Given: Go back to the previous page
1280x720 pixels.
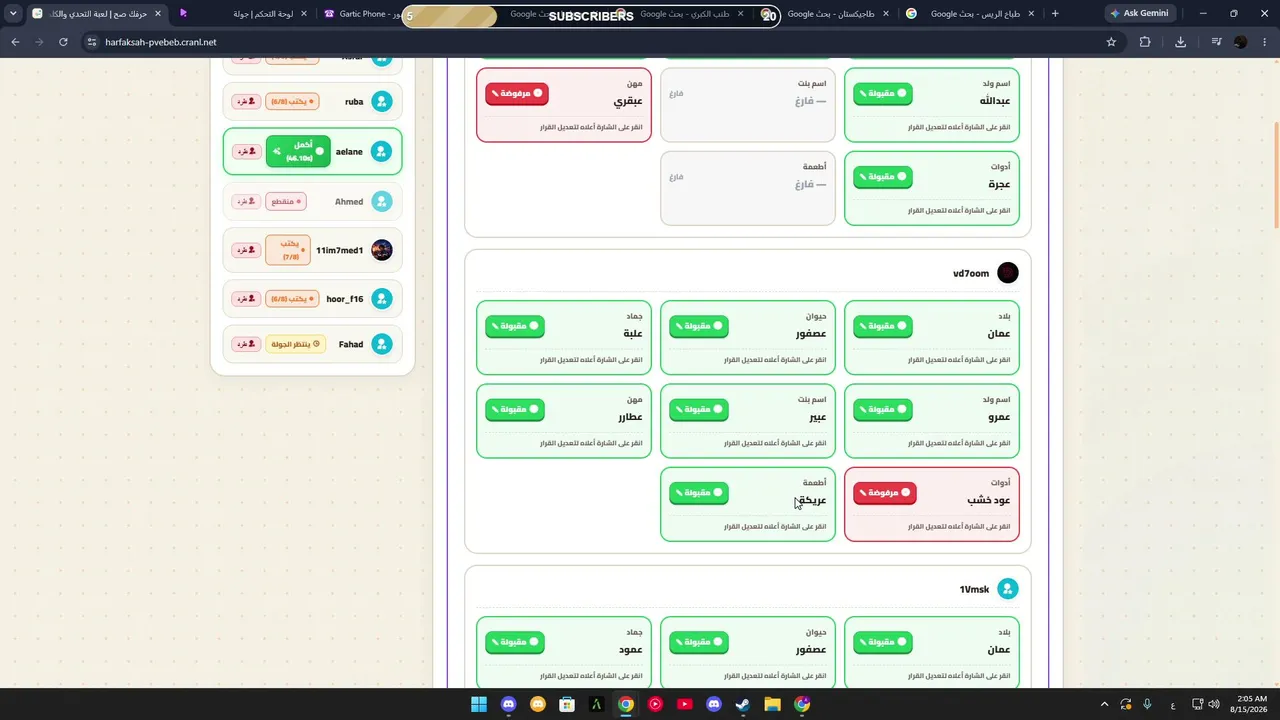Looking at the screenshot, I should 15,42.
